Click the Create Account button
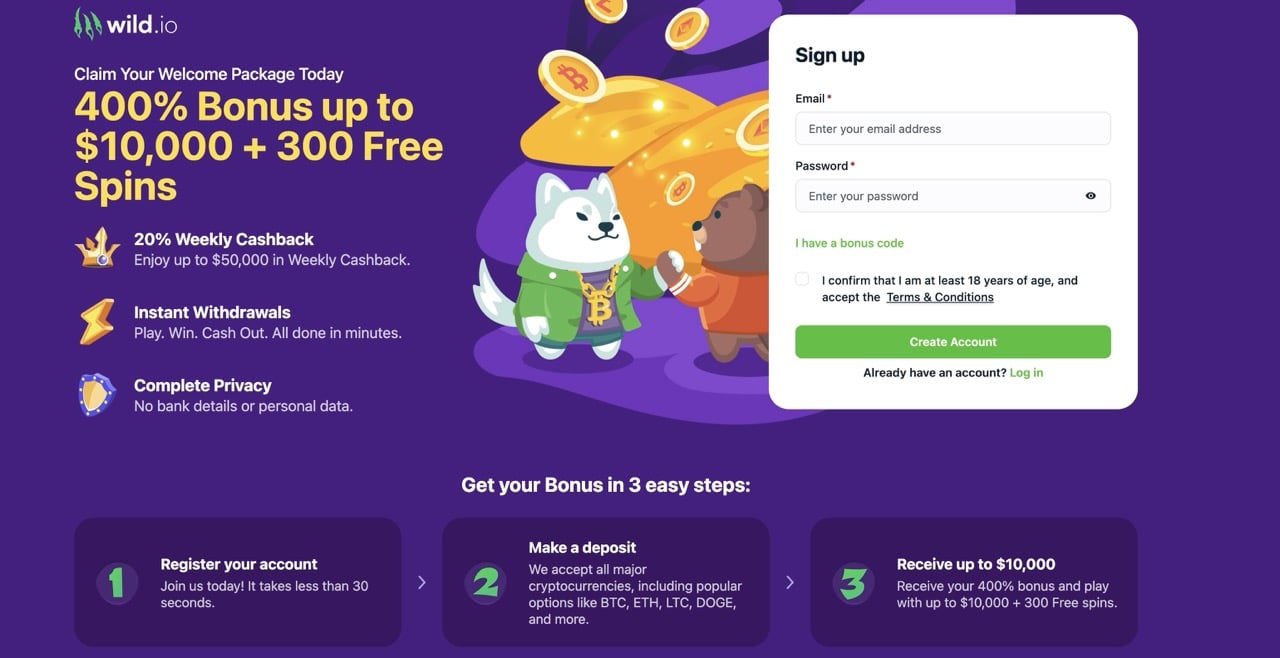The height and width of the screenshot is (658, 1280). [x=952, y=341]
